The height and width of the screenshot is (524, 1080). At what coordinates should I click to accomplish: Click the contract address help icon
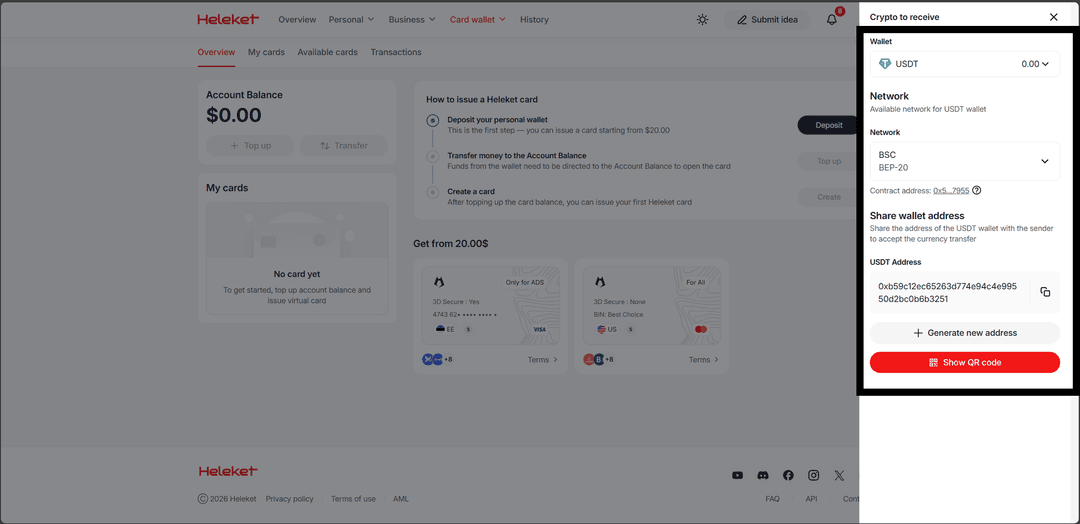(x=977, y=190)
